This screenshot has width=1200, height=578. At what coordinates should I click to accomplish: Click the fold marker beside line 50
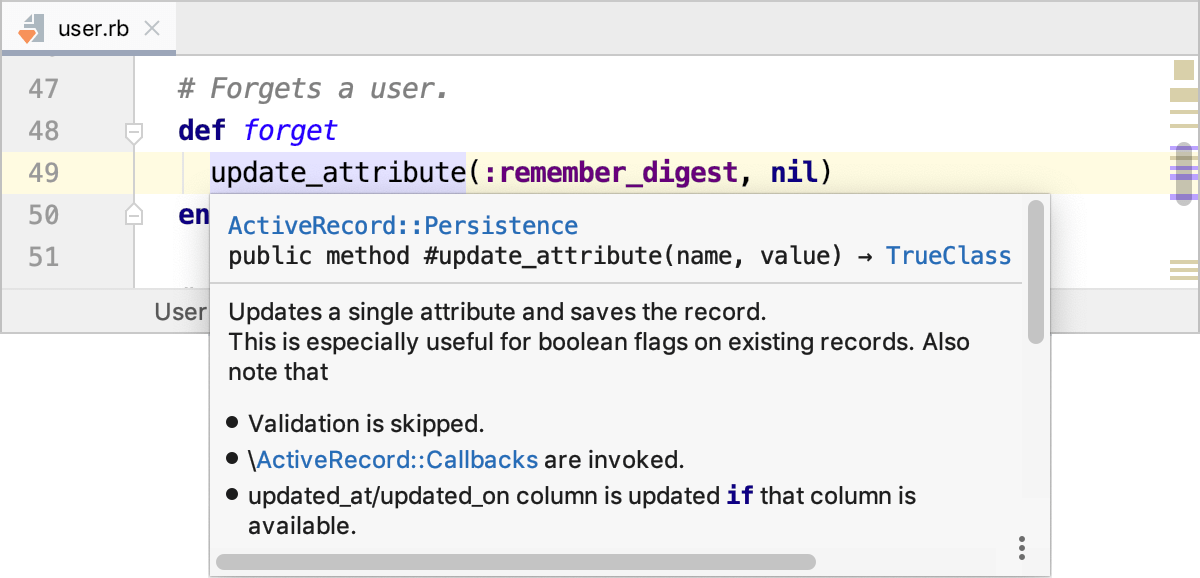click(x=133, y=213)
